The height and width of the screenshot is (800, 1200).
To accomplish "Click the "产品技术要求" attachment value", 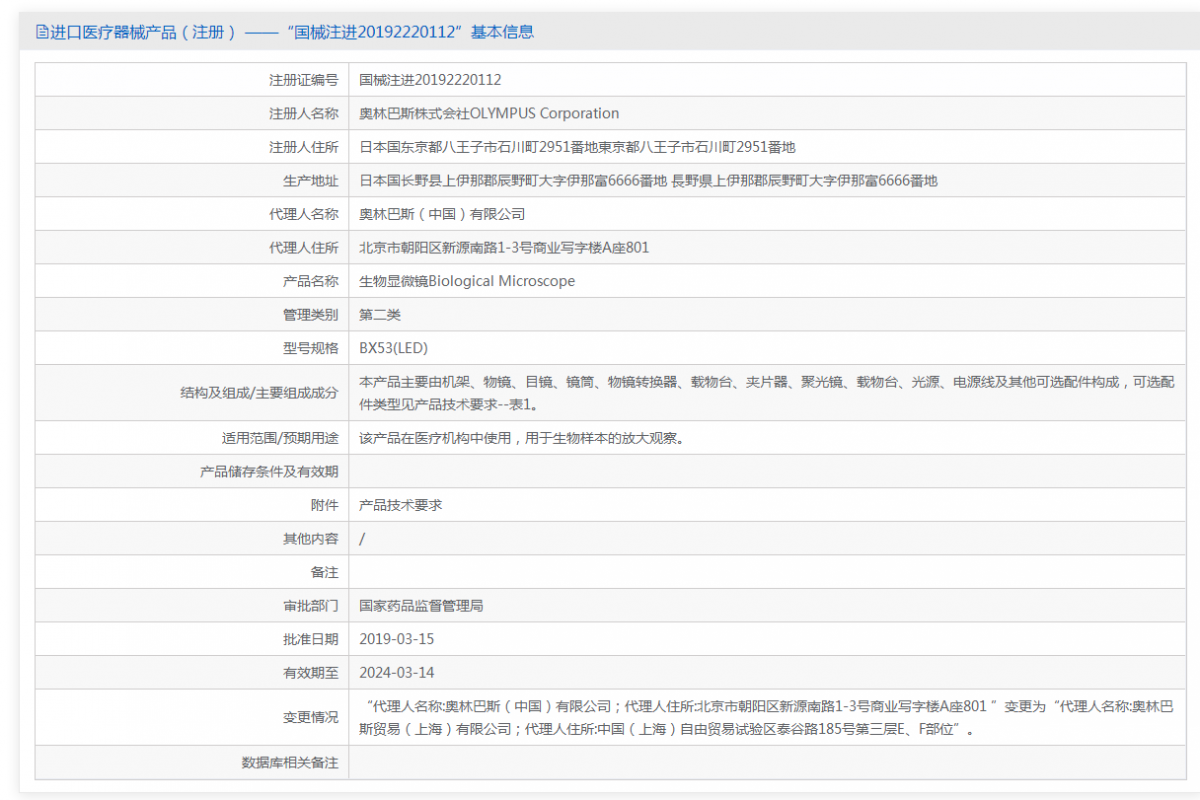I will [x=401, y=505].
